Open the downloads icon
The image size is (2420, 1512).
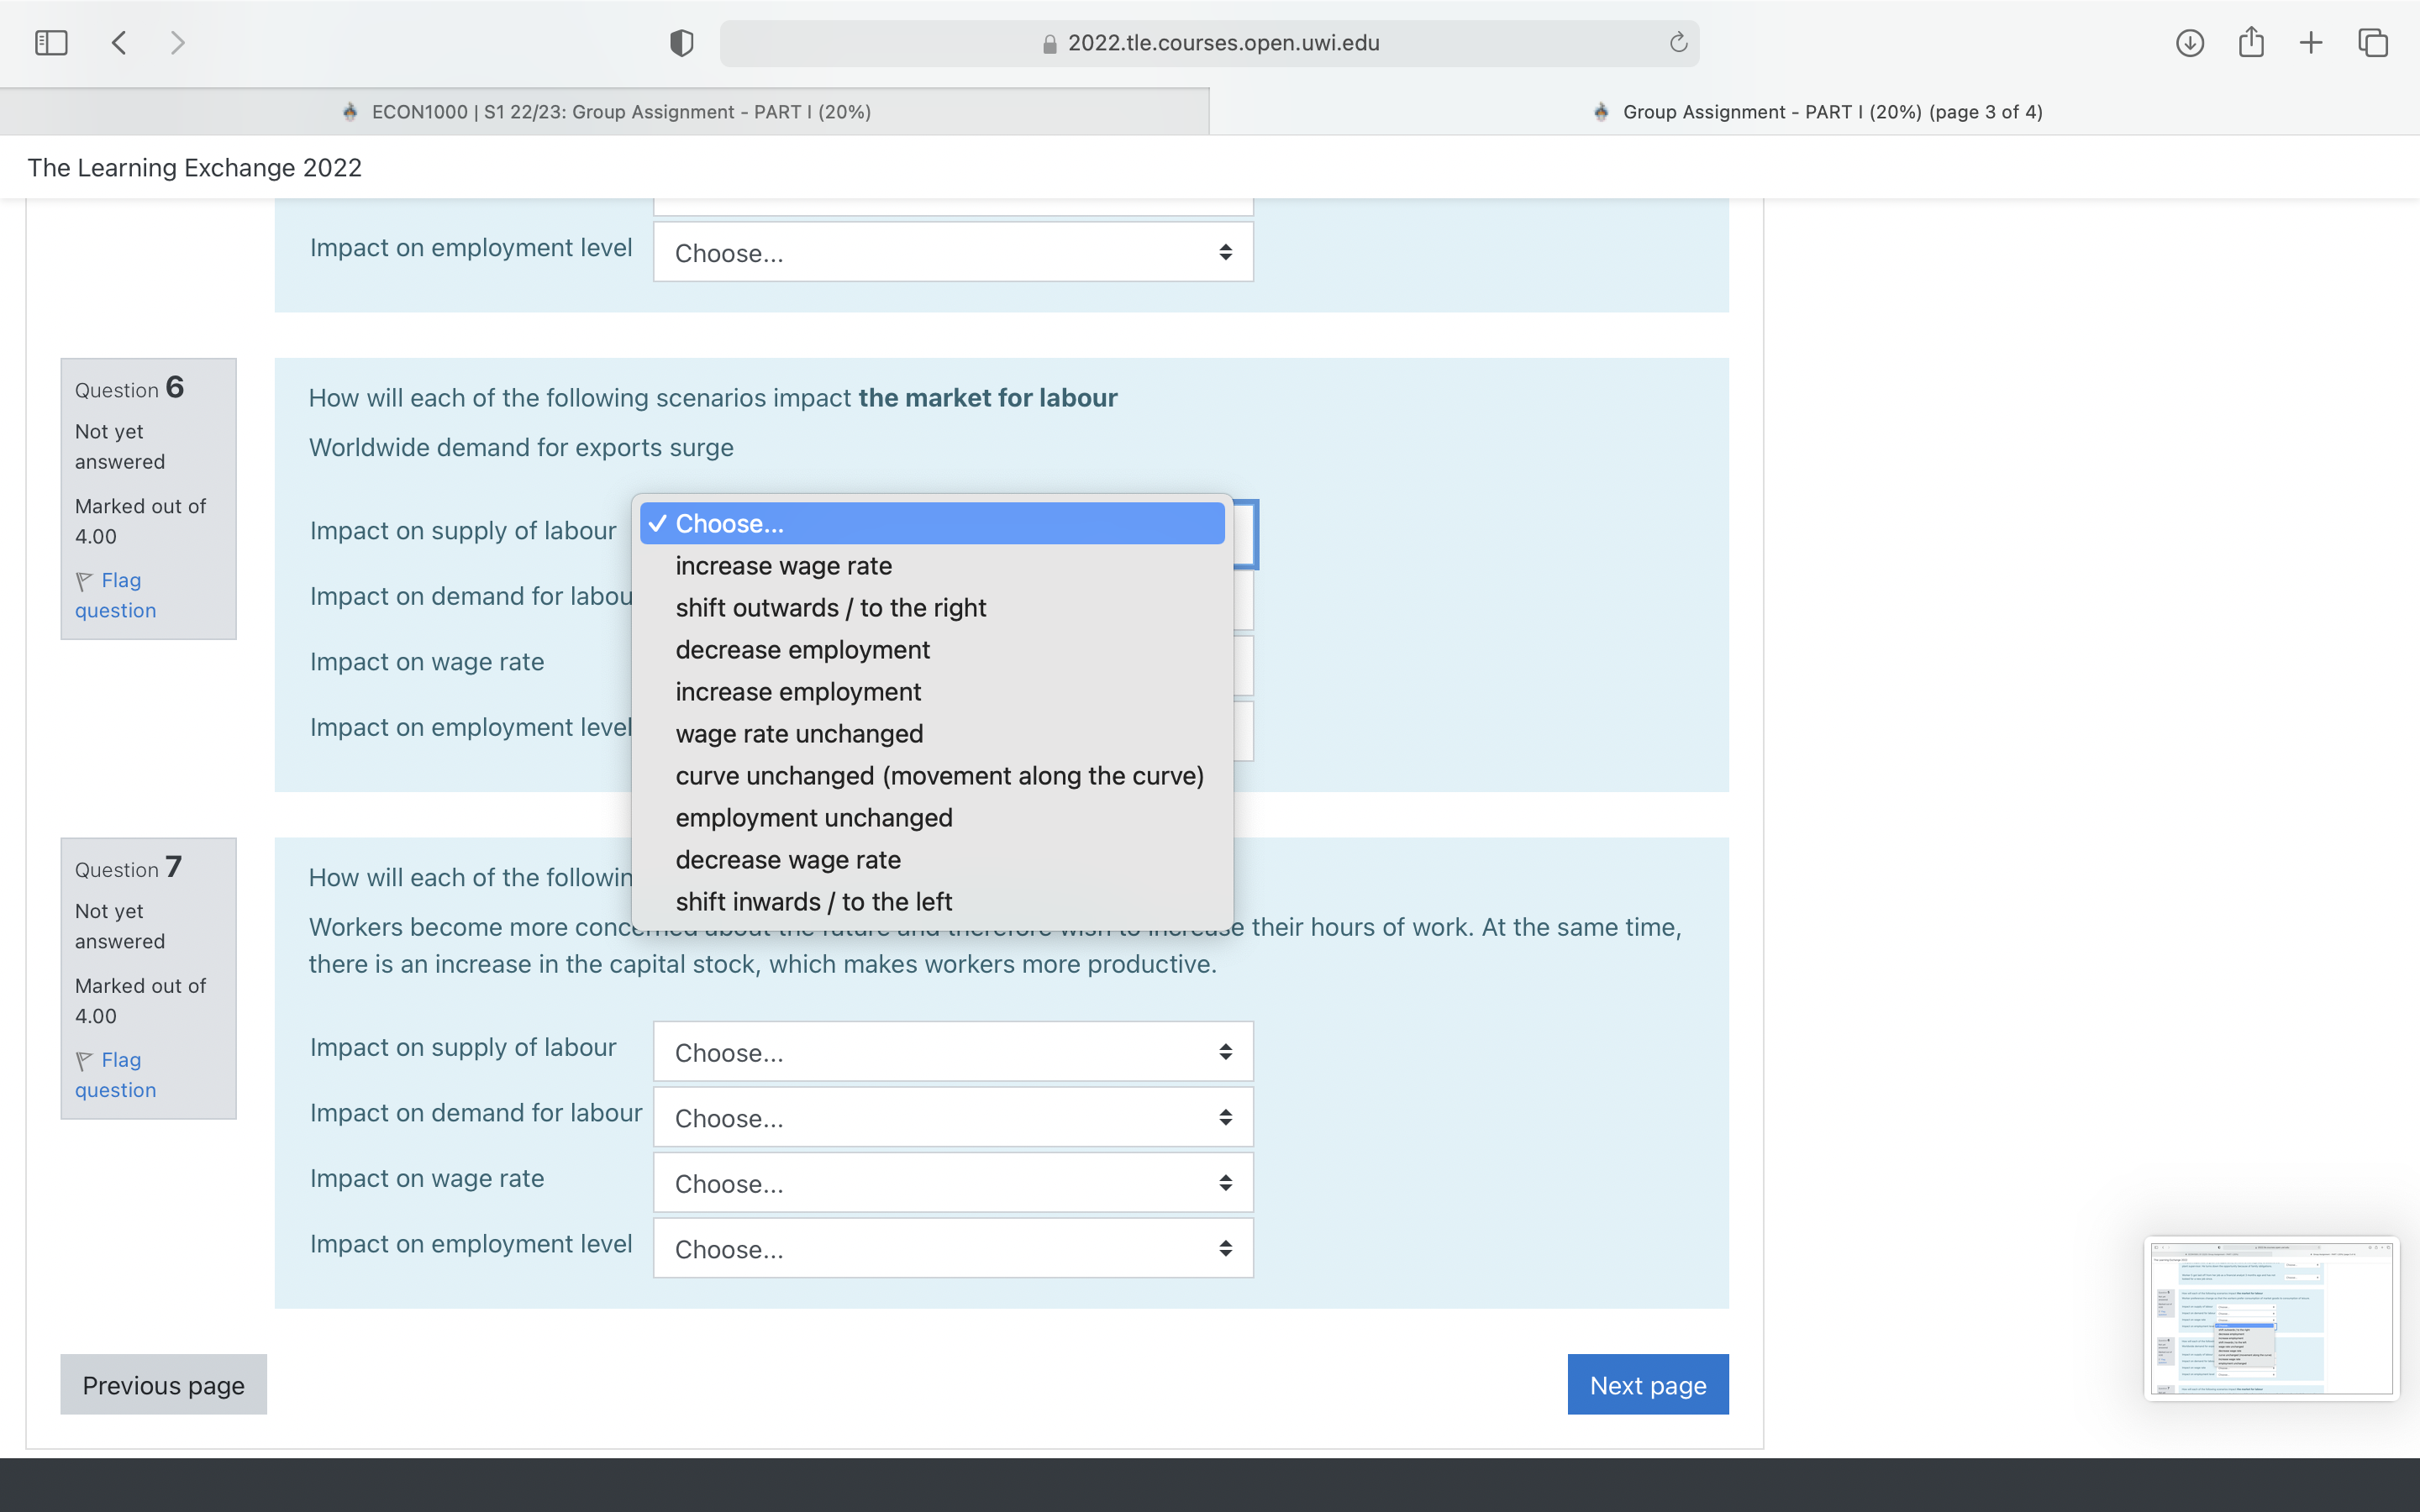pos(2189,43)
